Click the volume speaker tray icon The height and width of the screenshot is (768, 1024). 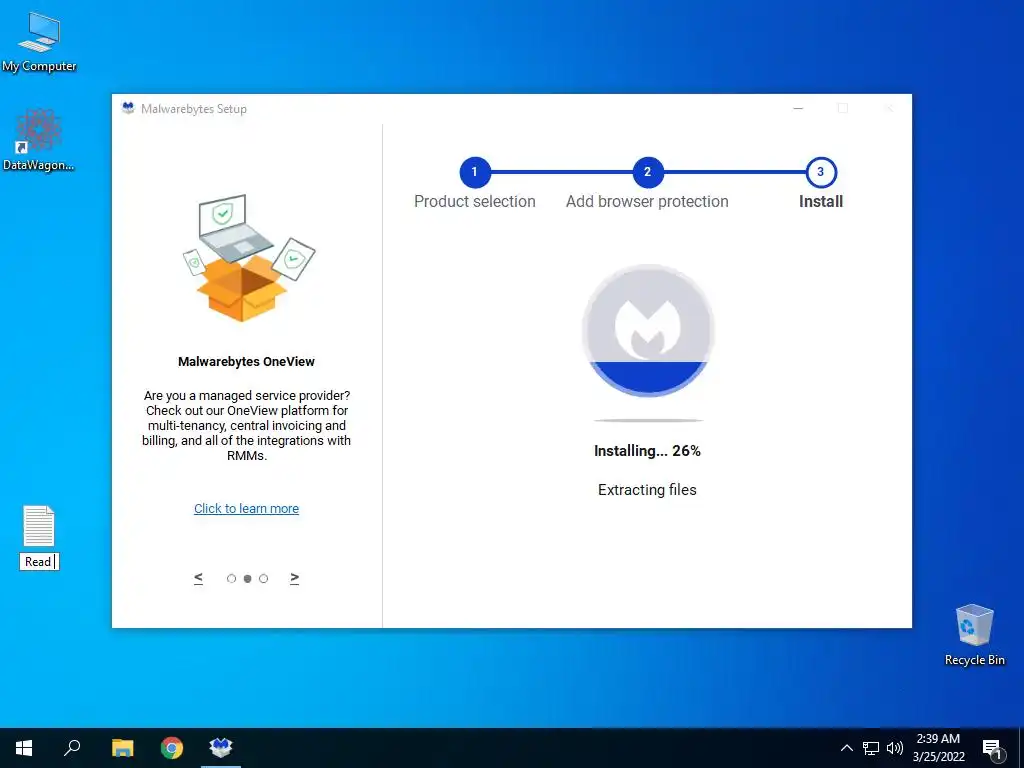(895, 748)
